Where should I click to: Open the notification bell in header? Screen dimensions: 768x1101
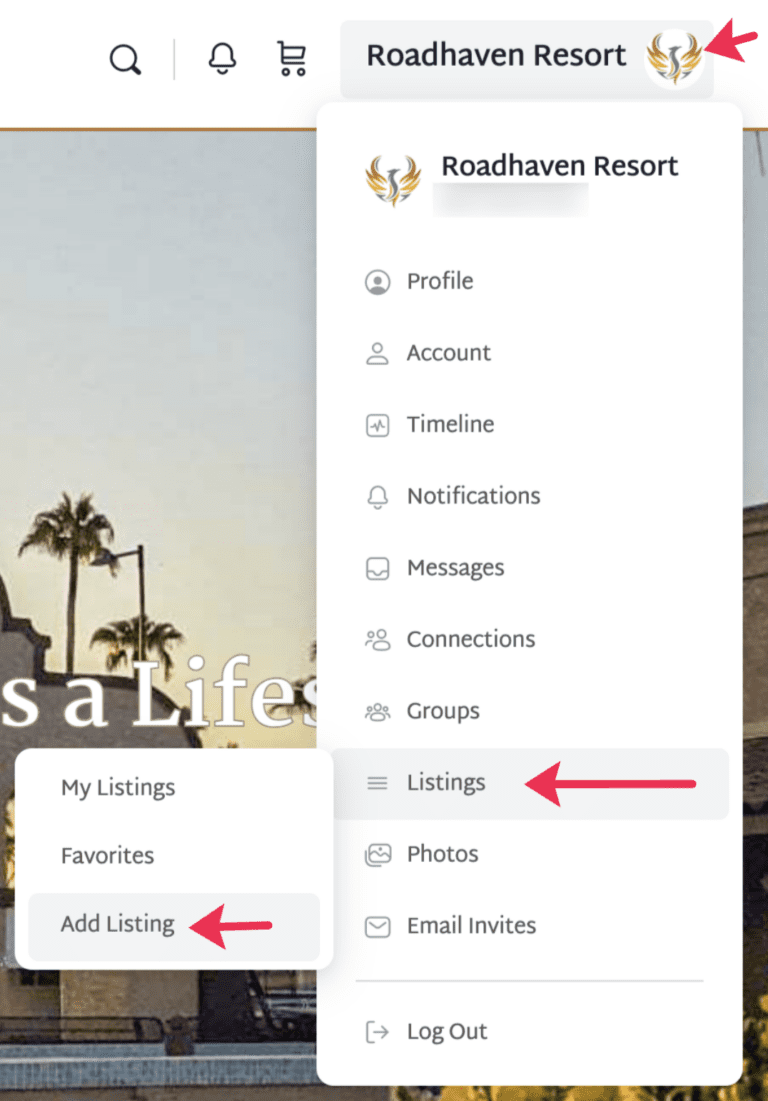coord(222,58)
